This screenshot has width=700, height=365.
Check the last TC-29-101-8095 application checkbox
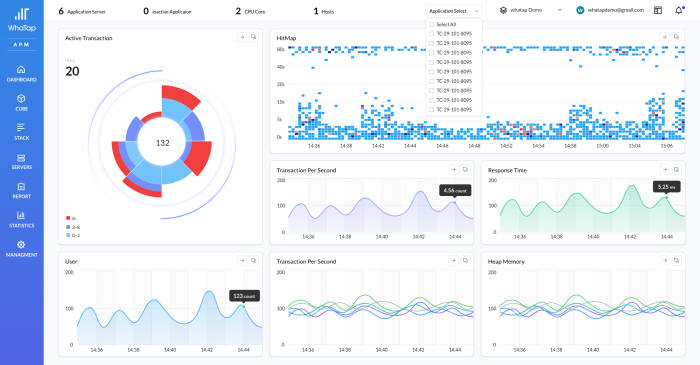coord(431,110)
